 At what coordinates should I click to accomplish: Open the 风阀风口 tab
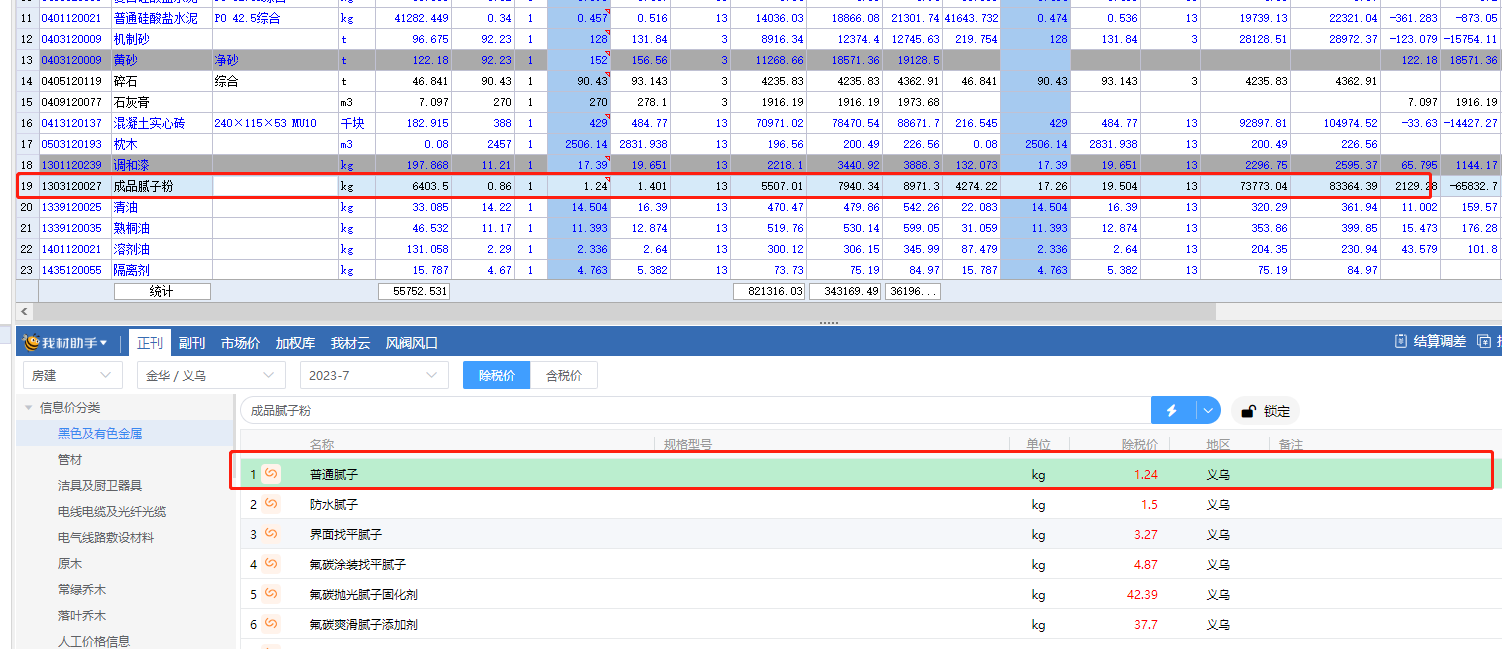click(412, 343)
